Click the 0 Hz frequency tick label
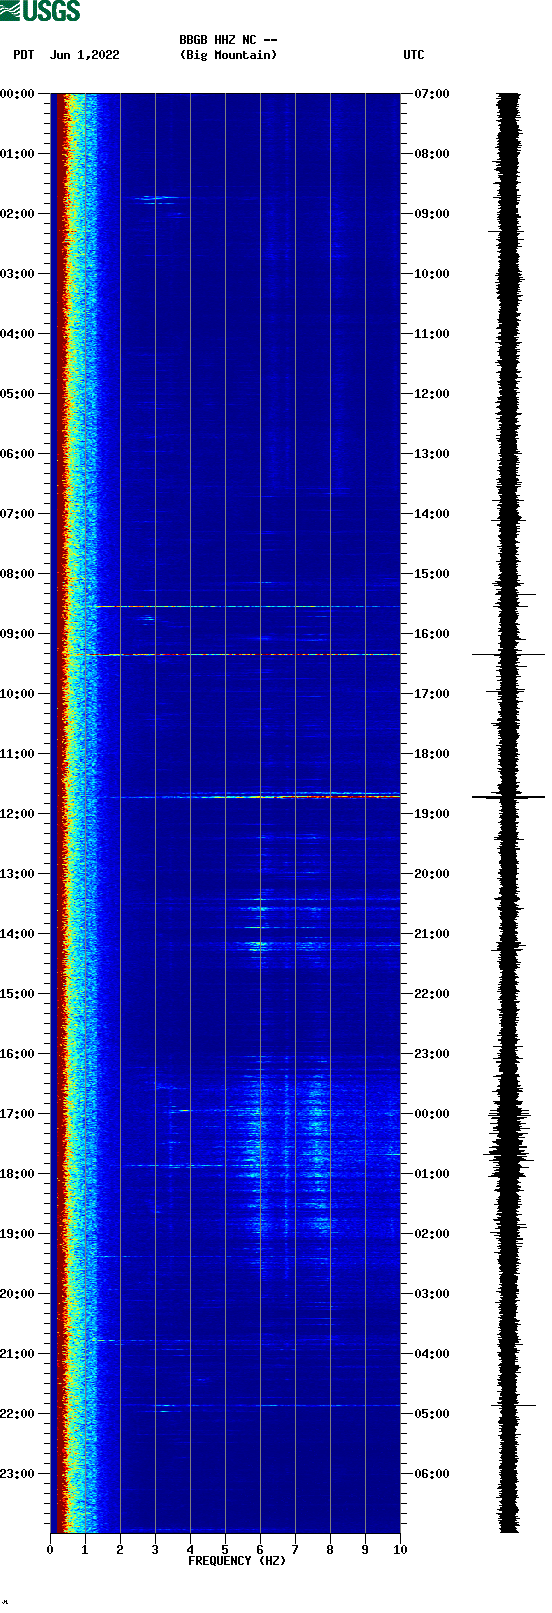 click(x=50, y=1550)
